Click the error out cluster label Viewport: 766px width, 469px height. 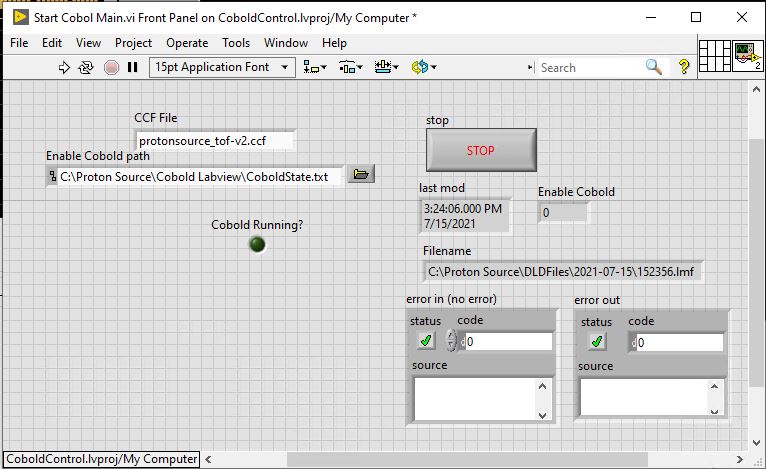[x=597, y=300]
